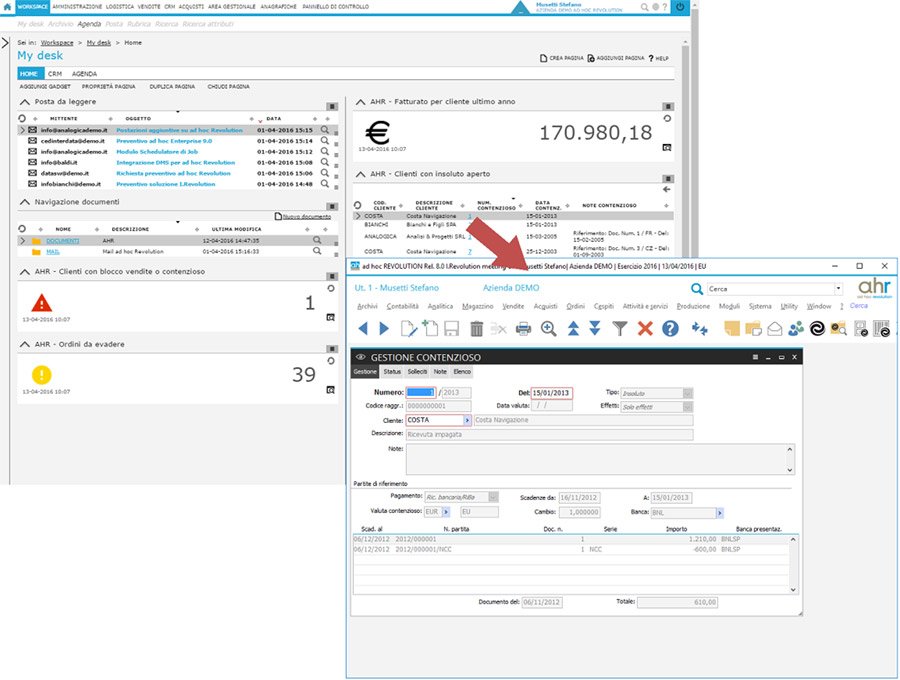
Task: Click the power button in top bar
Action: coord(680,7)
